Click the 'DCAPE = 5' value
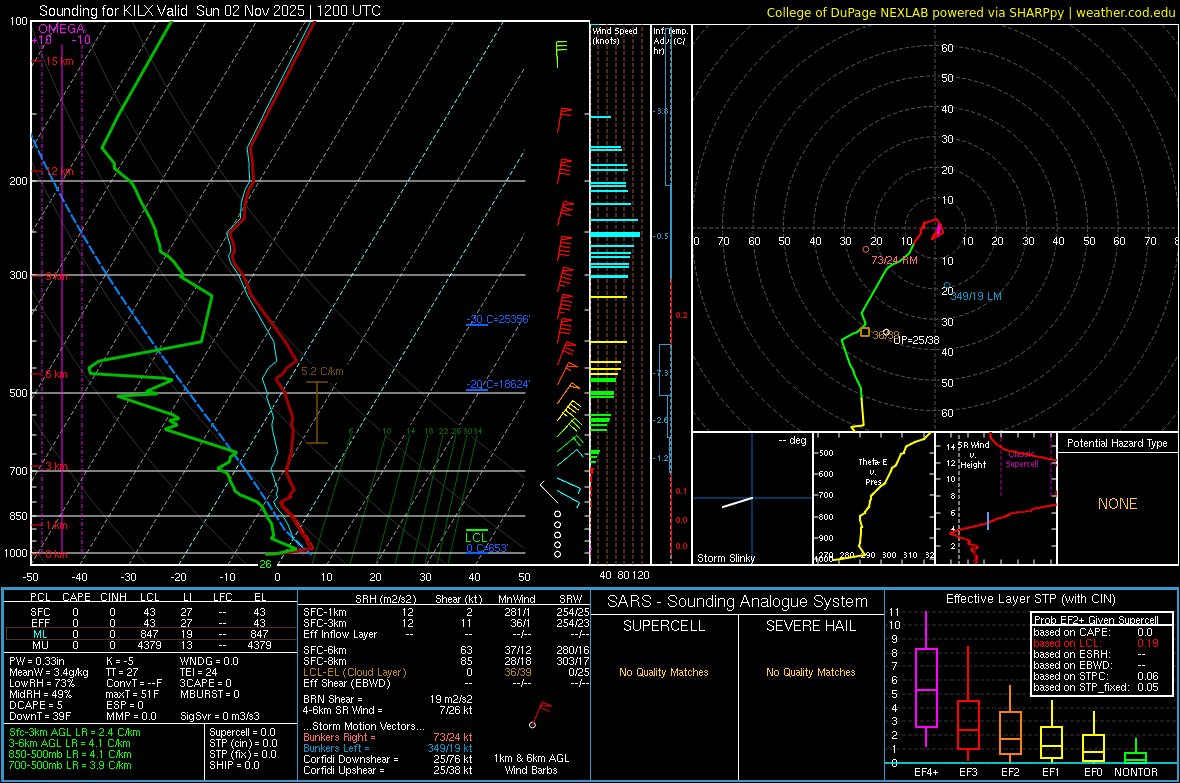Image resolution: width=1180 pixels, height=783 pixels. [36, 705]
